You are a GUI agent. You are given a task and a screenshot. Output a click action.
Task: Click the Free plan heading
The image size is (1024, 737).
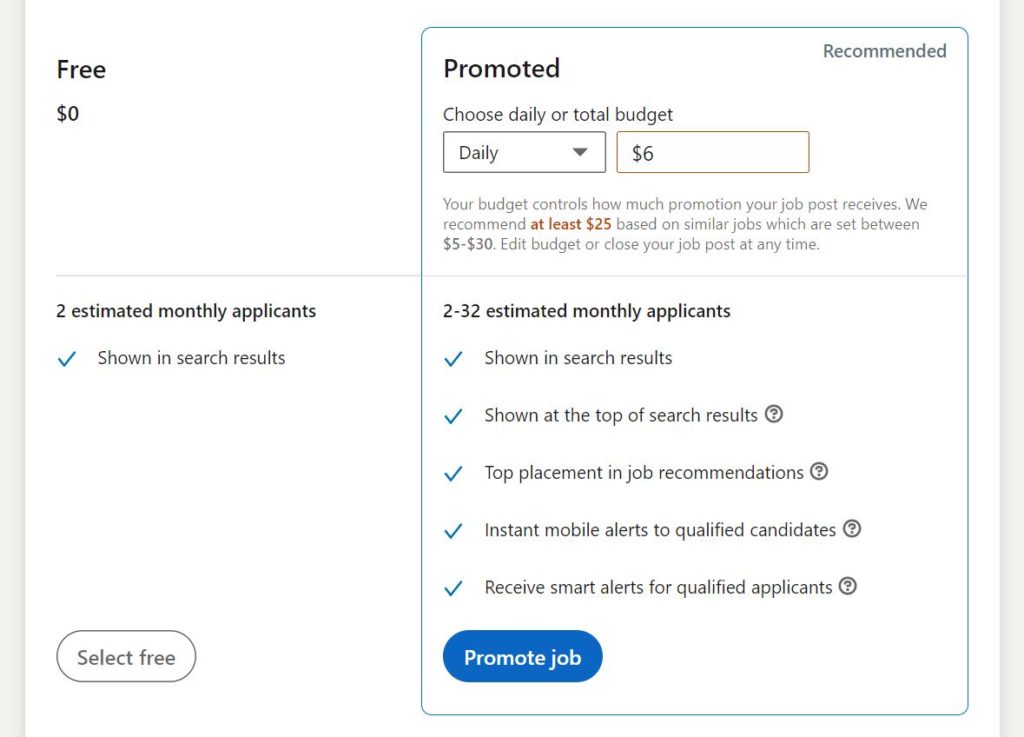[x=81, y=69]
